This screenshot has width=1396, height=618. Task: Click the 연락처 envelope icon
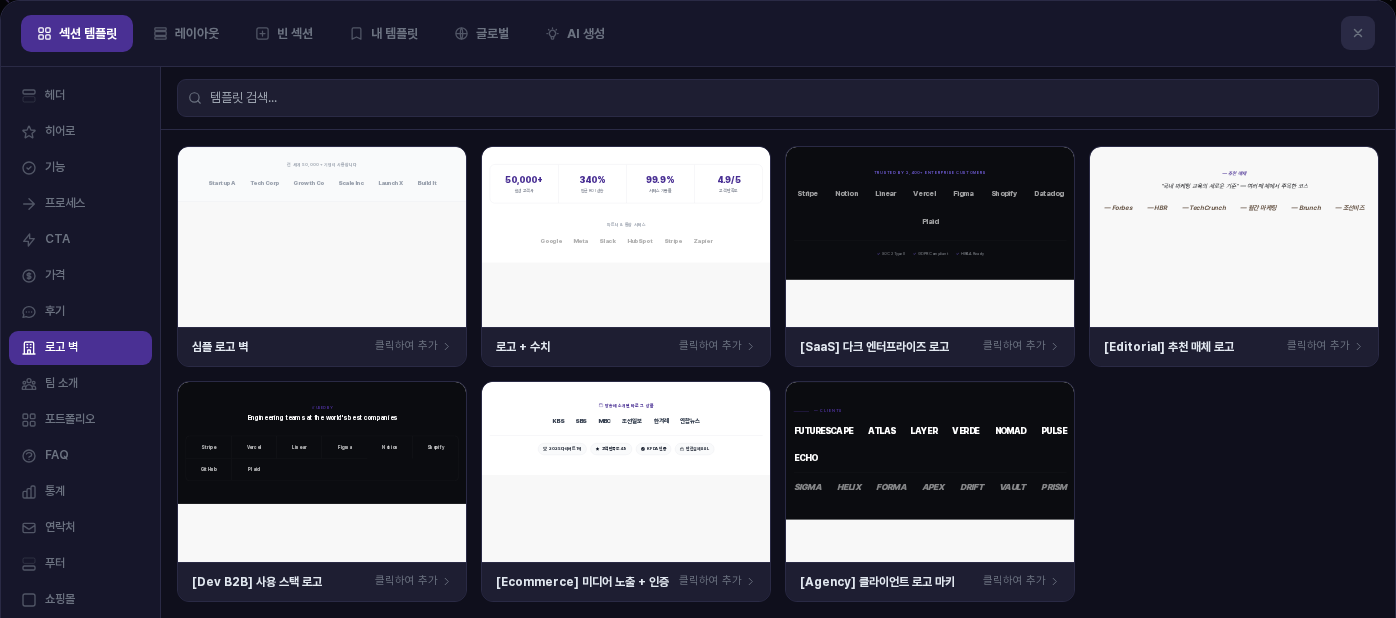pos(29,528)
